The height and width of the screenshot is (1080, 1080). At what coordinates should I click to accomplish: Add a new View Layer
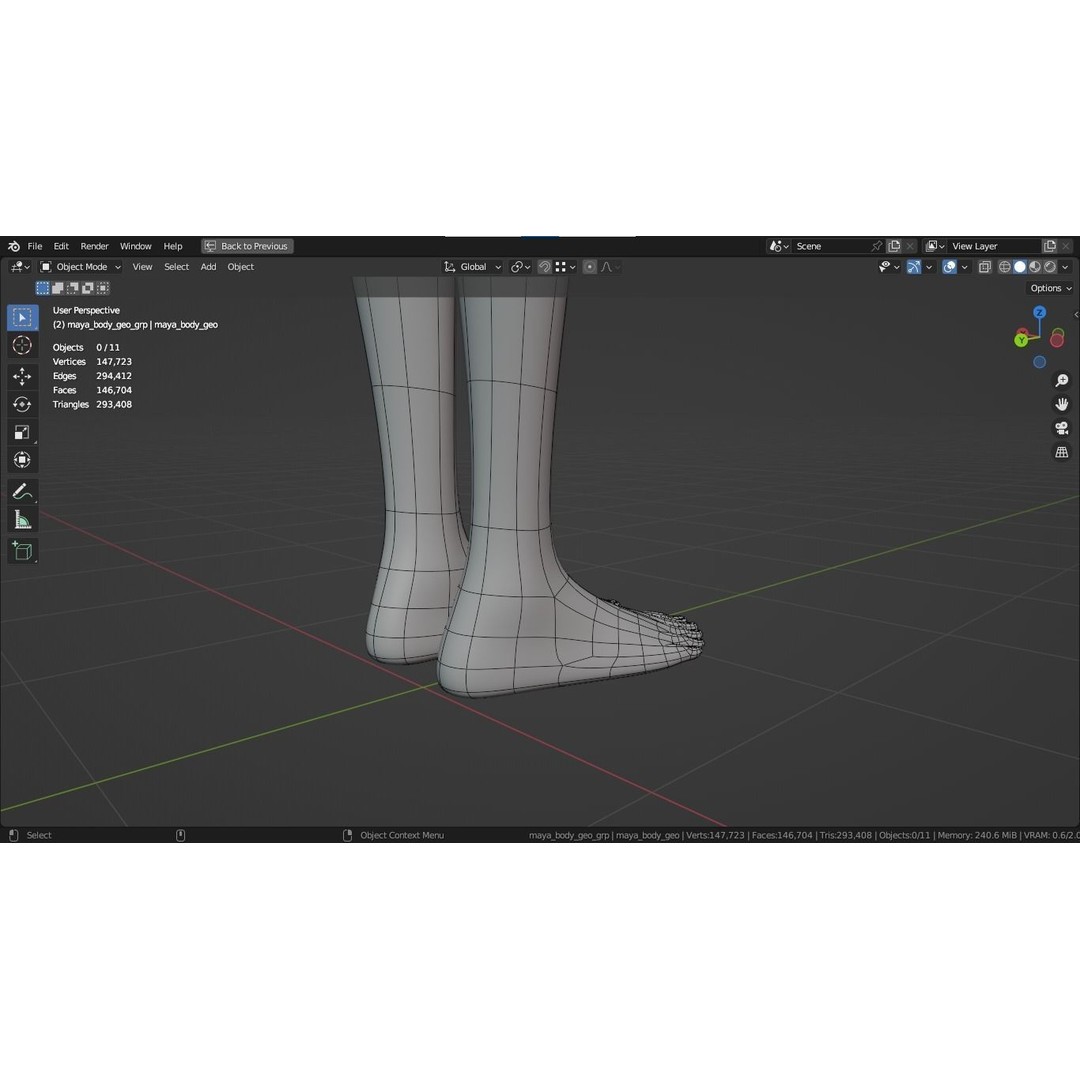pos(1050,246)
